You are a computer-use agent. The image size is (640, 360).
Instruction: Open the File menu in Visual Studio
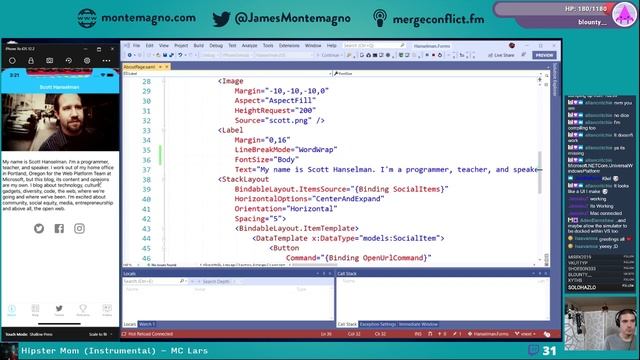[x=136, y=46]
